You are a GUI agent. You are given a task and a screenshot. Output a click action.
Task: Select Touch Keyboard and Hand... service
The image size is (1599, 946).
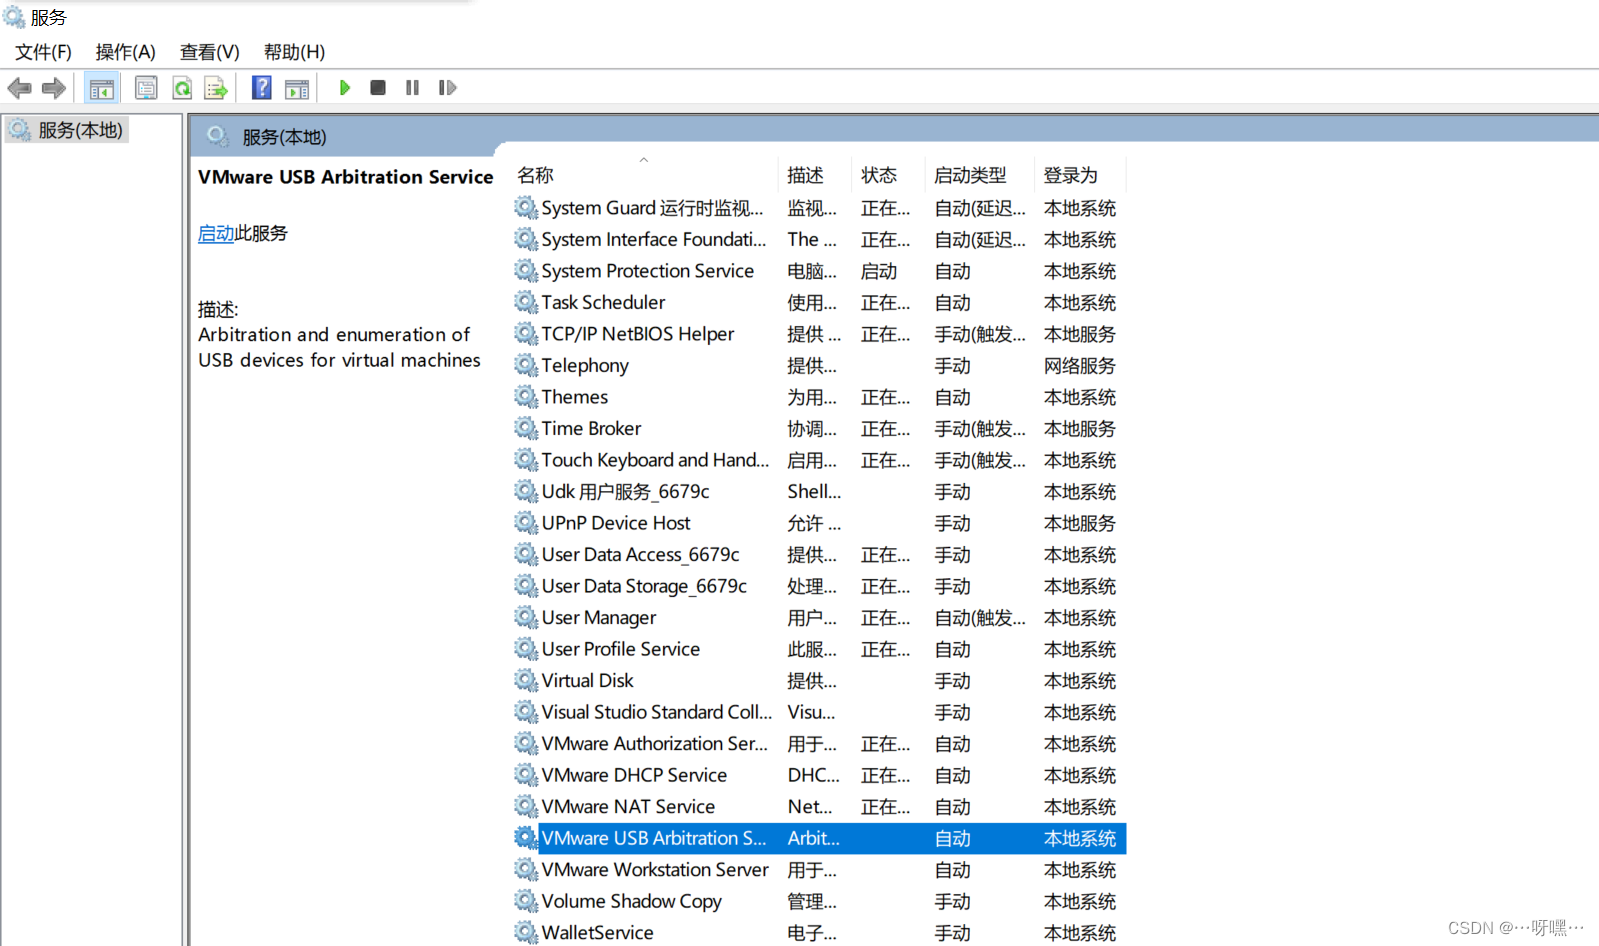tap(820, 460)
